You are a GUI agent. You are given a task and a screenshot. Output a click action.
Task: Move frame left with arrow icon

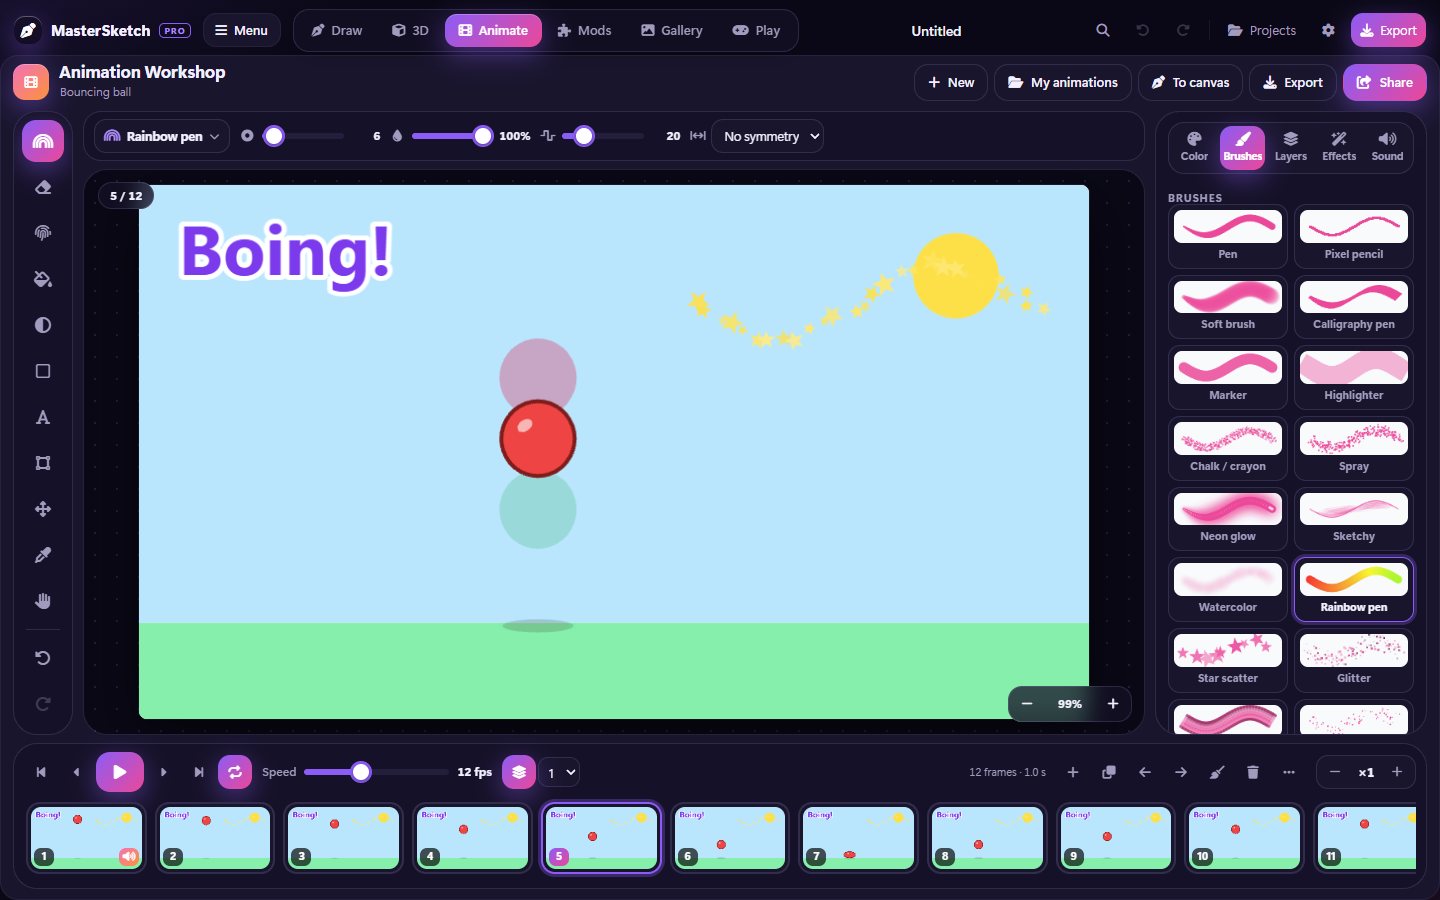pos(1145,772)
